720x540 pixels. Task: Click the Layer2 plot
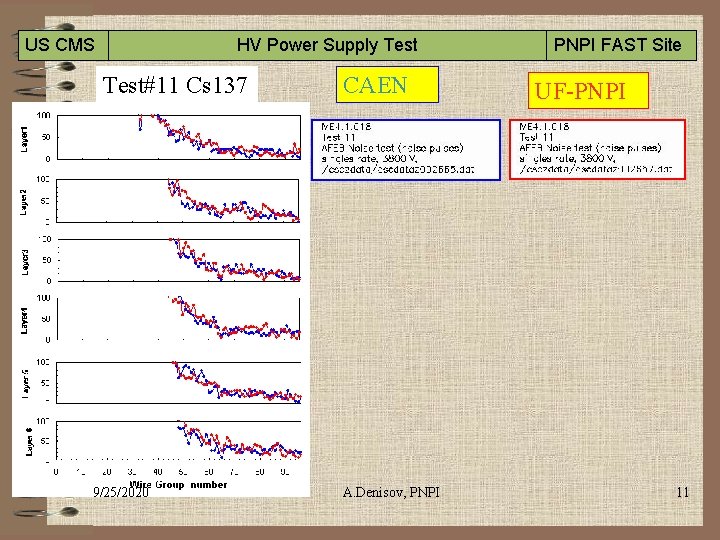178,201
